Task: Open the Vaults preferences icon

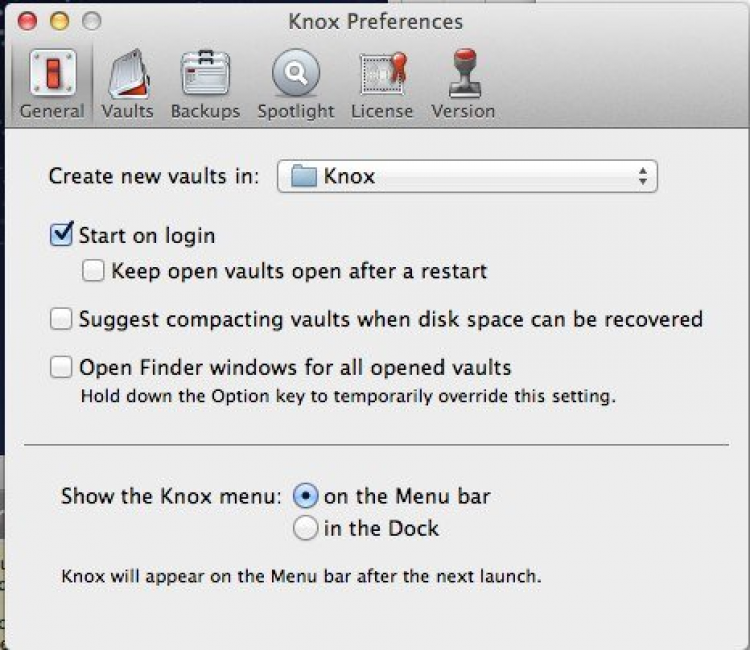Action: tap(127, 72)
